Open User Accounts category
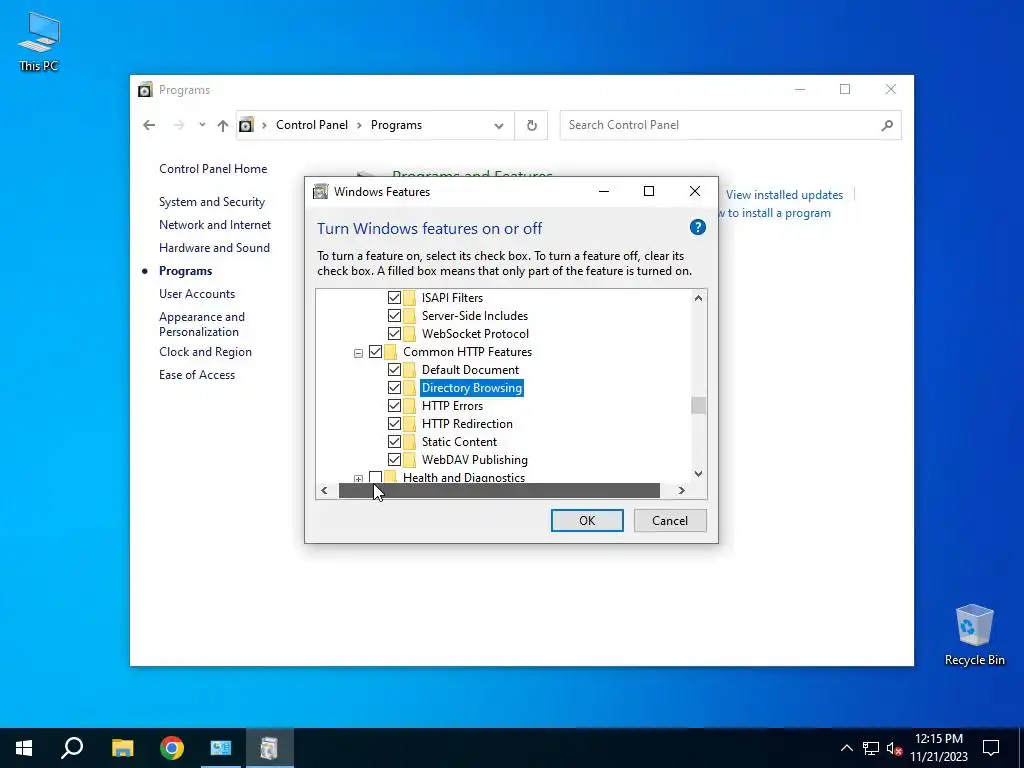Image resolution: width=1024 pixels, height=768 pixels. (197, 294)
